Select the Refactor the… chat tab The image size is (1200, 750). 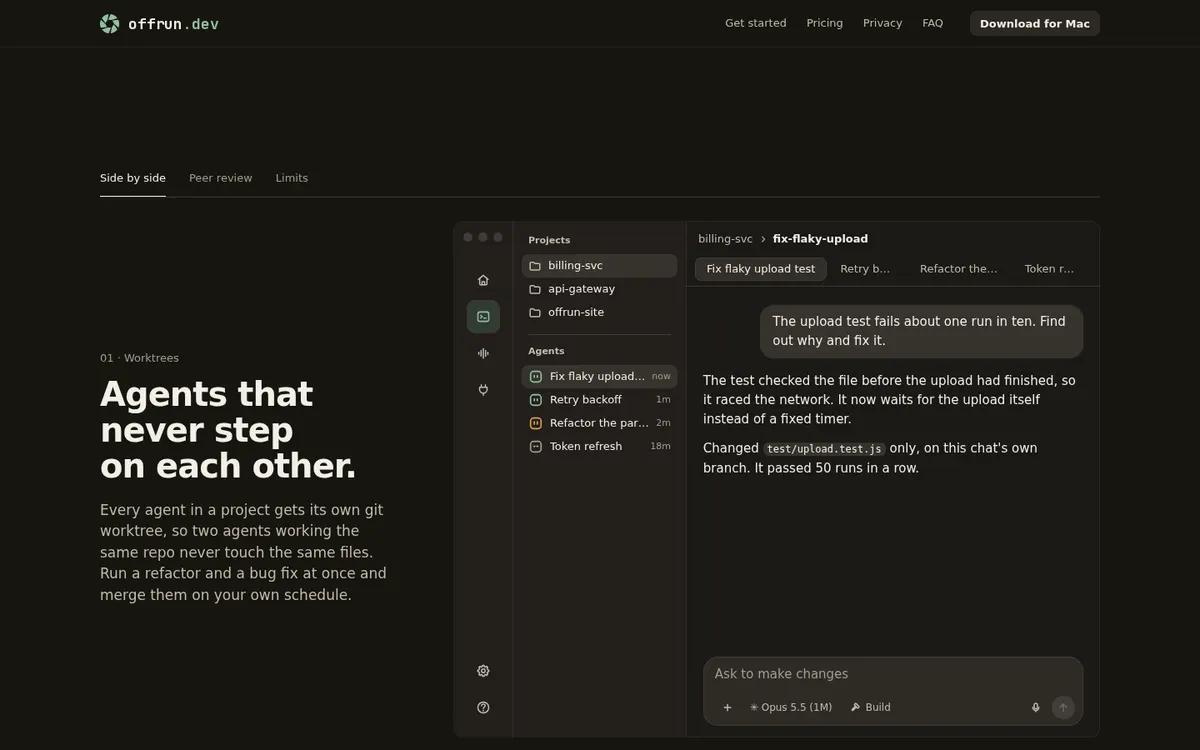[958, 269]
